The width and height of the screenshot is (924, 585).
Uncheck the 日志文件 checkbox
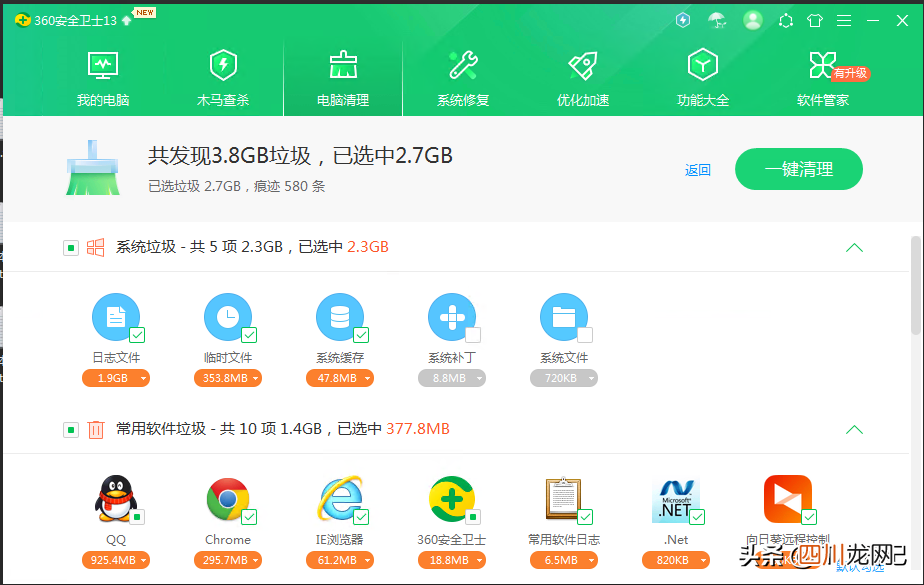(x=137, y=335)
